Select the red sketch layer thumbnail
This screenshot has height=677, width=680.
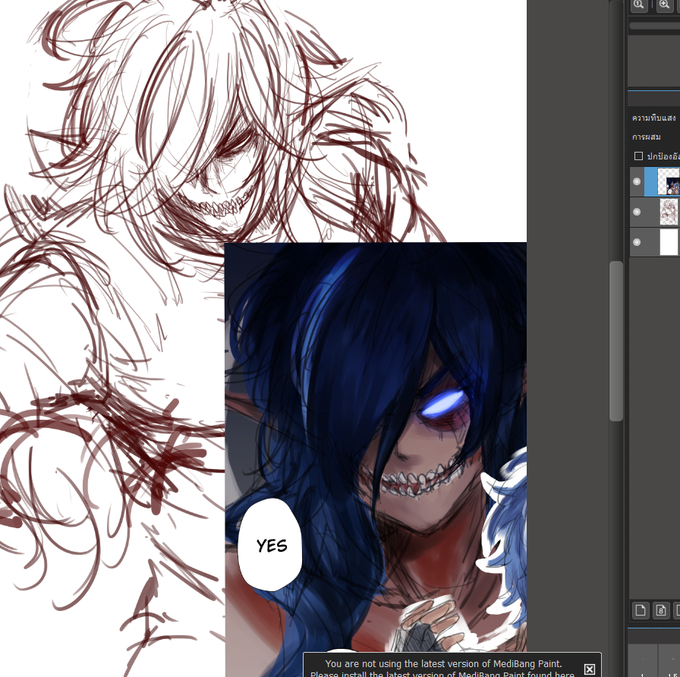pyautogui.click(x=669, y=212)
